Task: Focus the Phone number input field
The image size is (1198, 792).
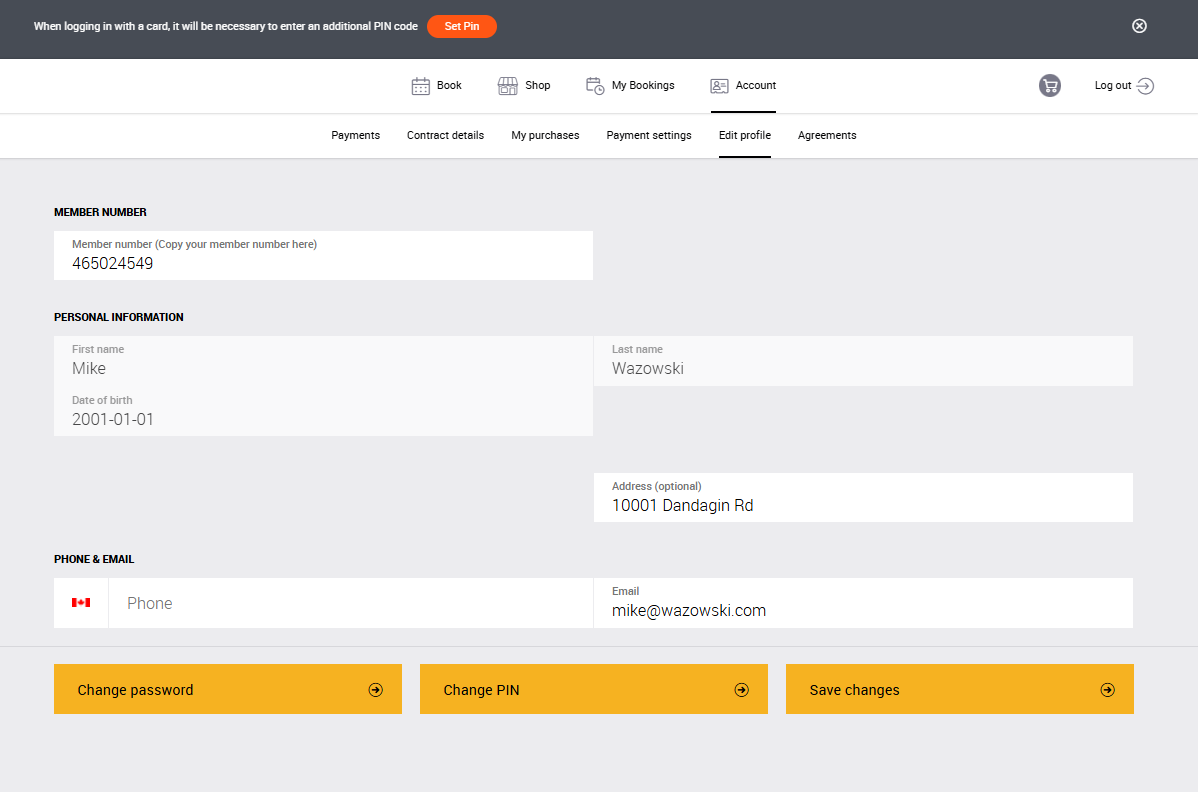Action: [x=350, y=604]
